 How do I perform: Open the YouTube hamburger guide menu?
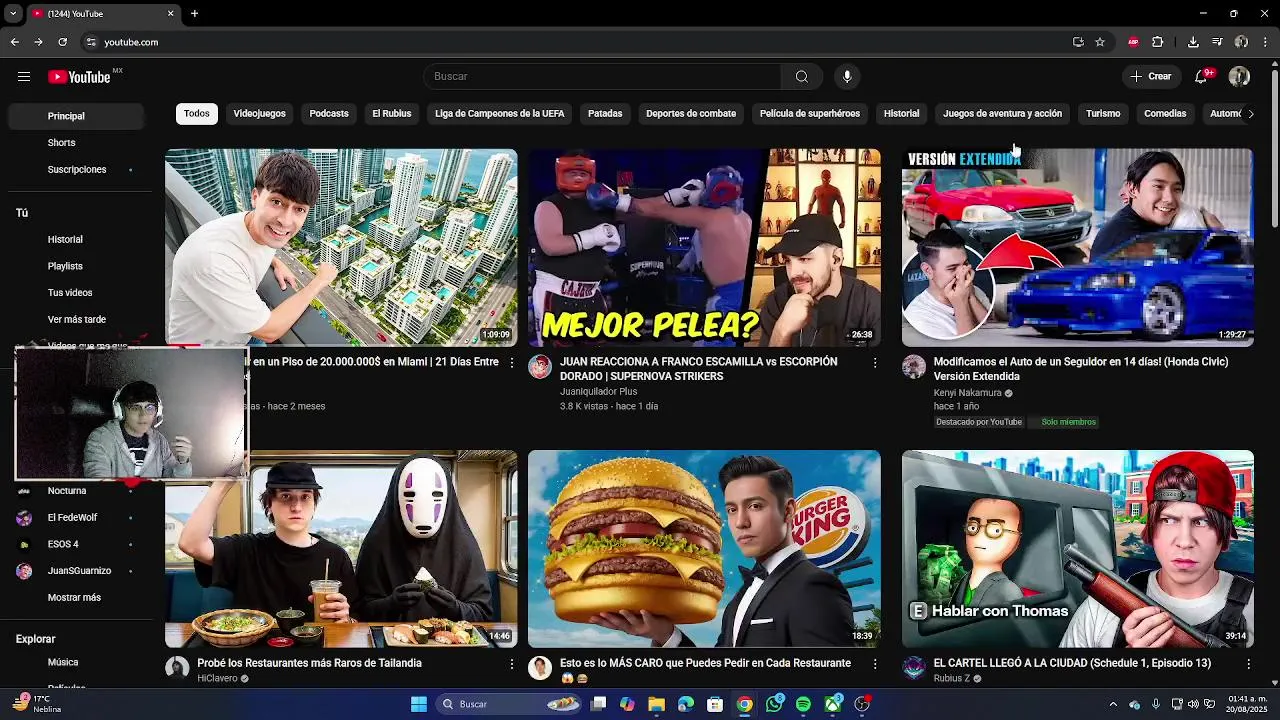coord(24,77)
